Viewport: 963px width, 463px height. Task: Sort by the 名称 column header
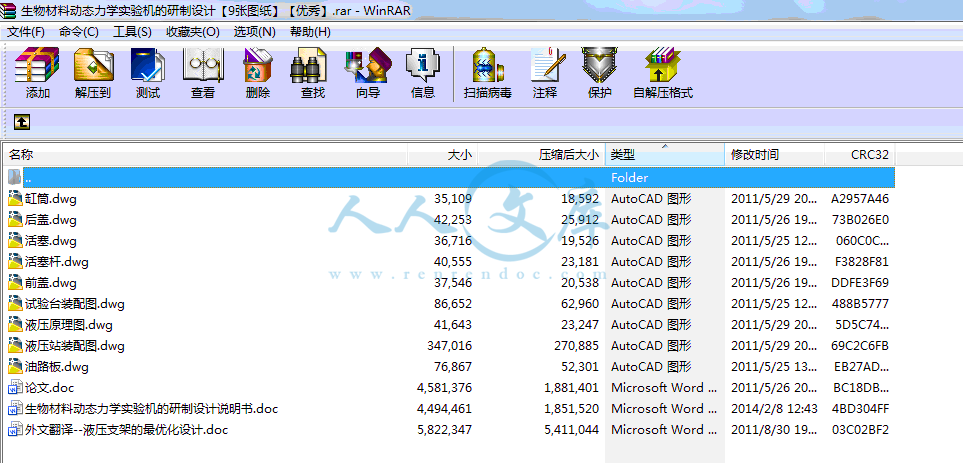point(205,155)
